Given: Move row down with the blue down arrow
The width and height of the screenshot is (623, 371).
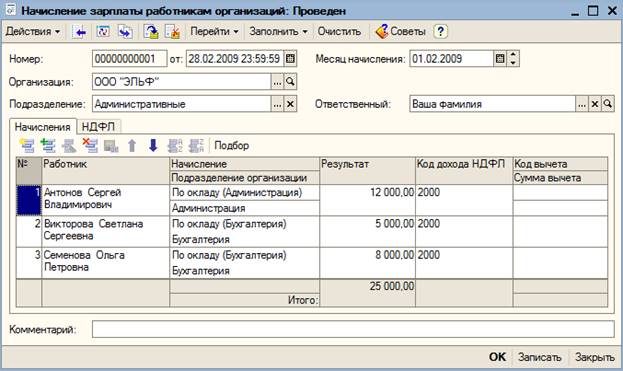Looking at the screenshot, I should pyautogui.click(x=153, y=146).
